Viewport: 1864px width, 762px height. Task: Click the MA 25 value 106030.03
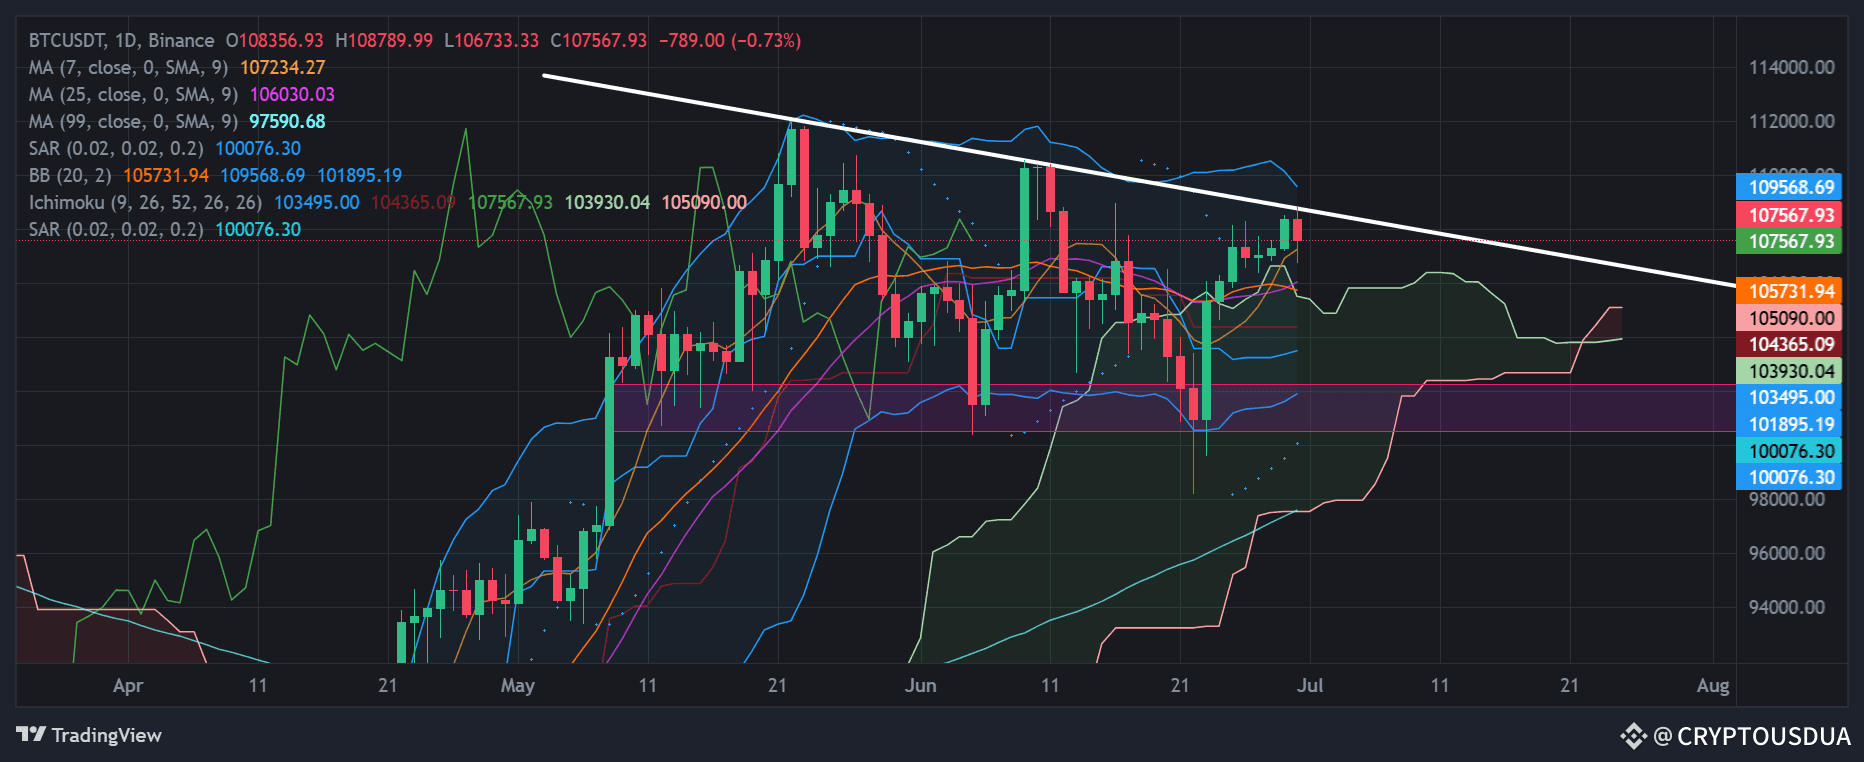tap(292, 94)
